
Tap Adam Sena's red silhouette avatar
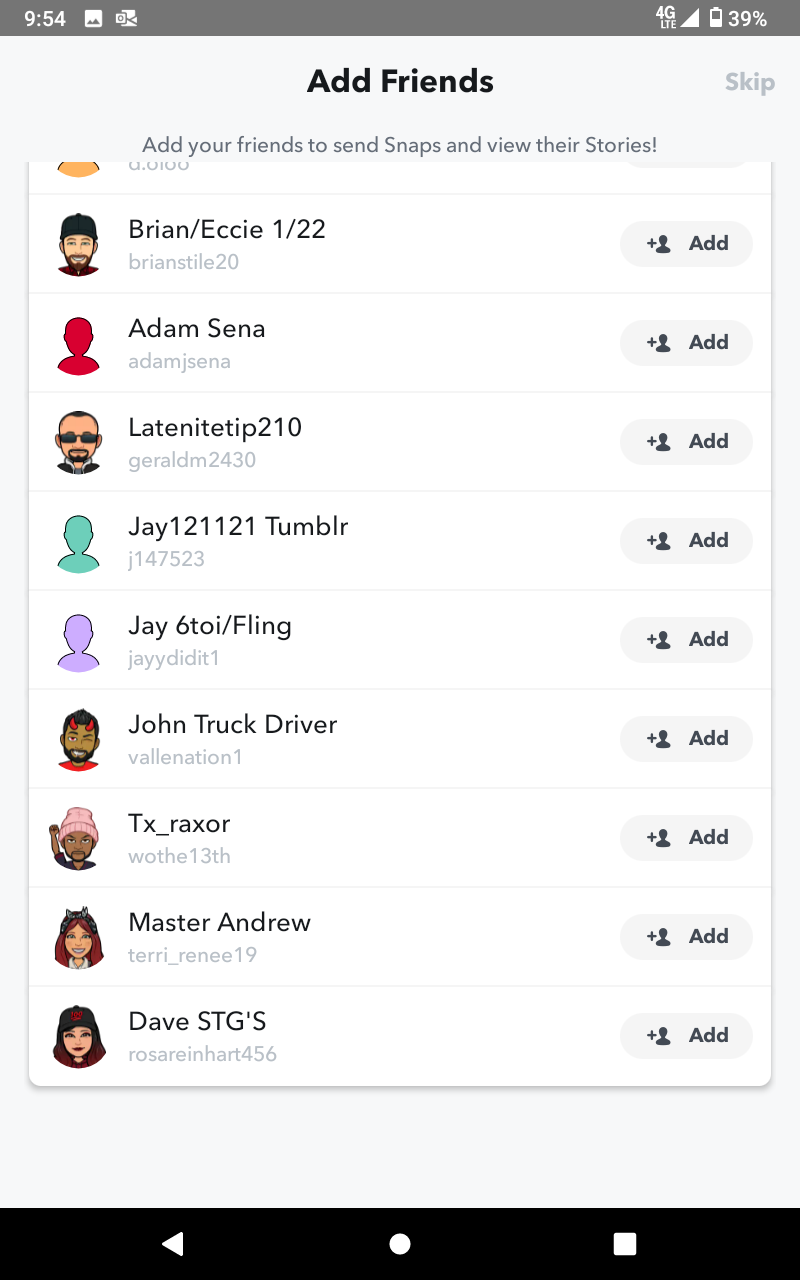pyautogui.click(x=78, y=343)
